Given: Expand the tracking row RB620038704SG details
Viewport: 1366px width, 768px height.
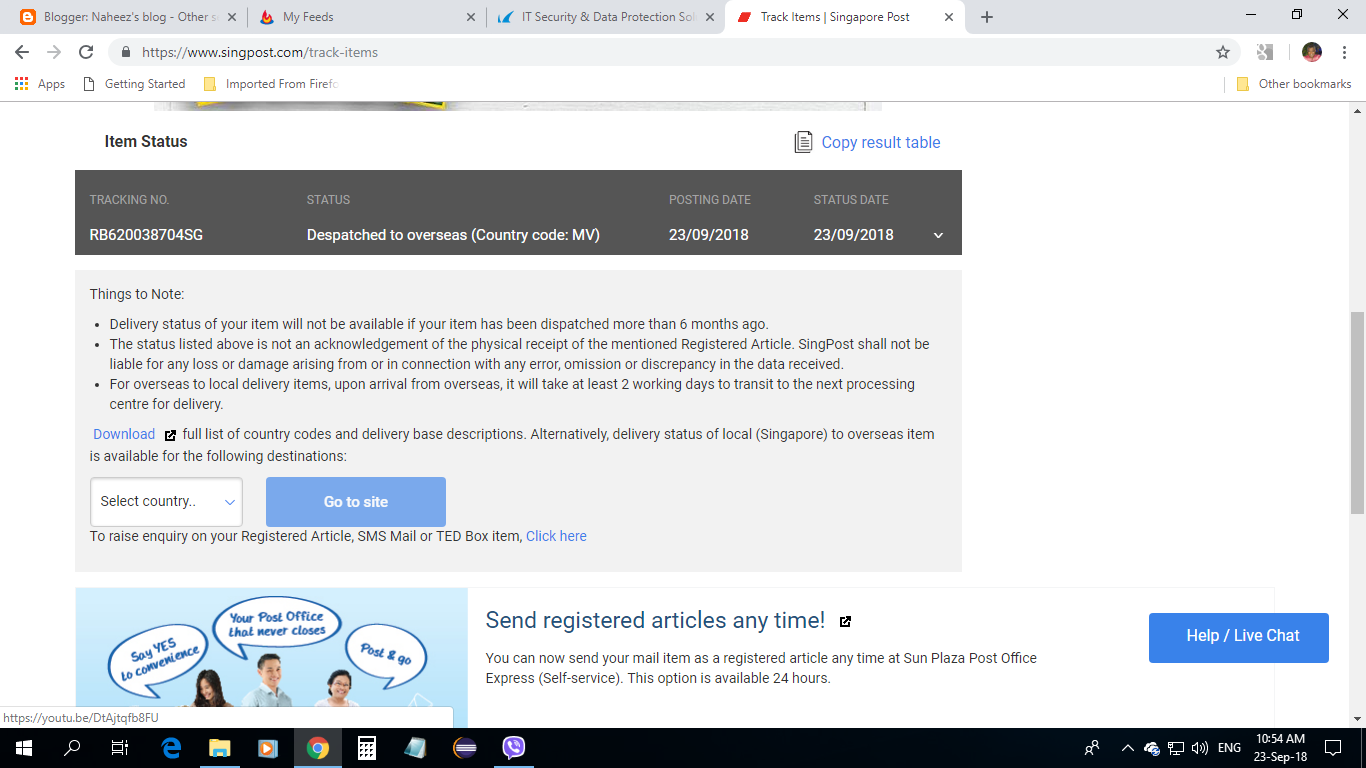Looking at the screenshot, I should 938,235.
